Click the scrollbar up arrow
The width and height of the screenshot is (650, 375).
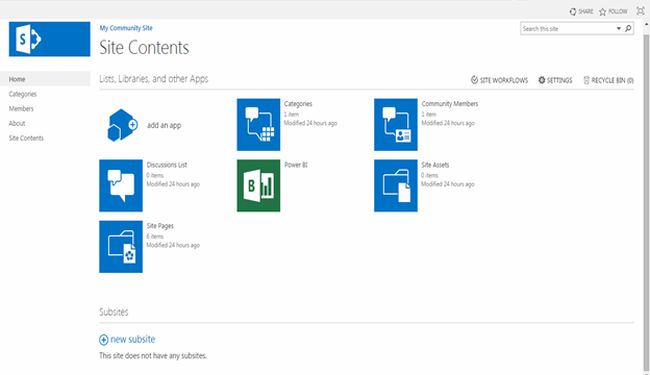pyautogui.click(x=646, y=24)
